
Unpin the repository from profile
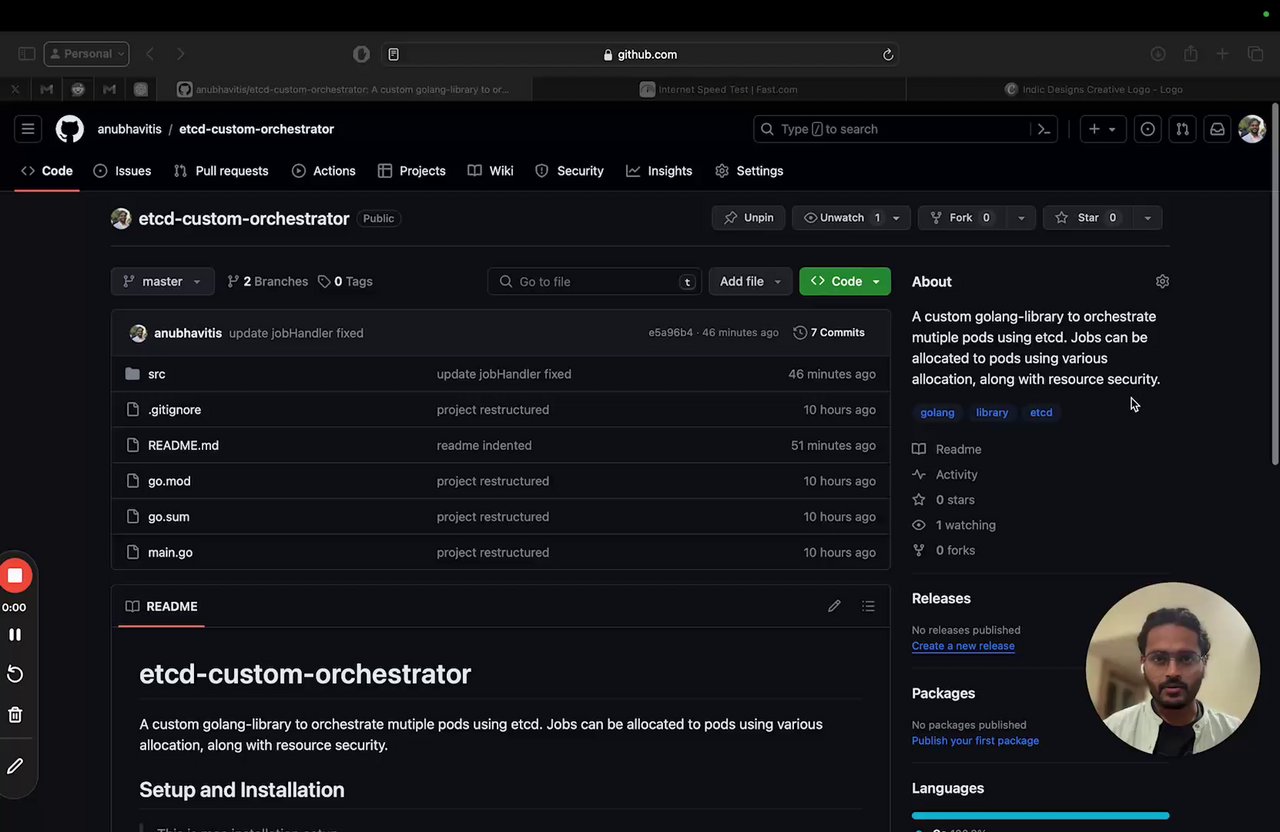pyautogui.click(x=748, y=218)
